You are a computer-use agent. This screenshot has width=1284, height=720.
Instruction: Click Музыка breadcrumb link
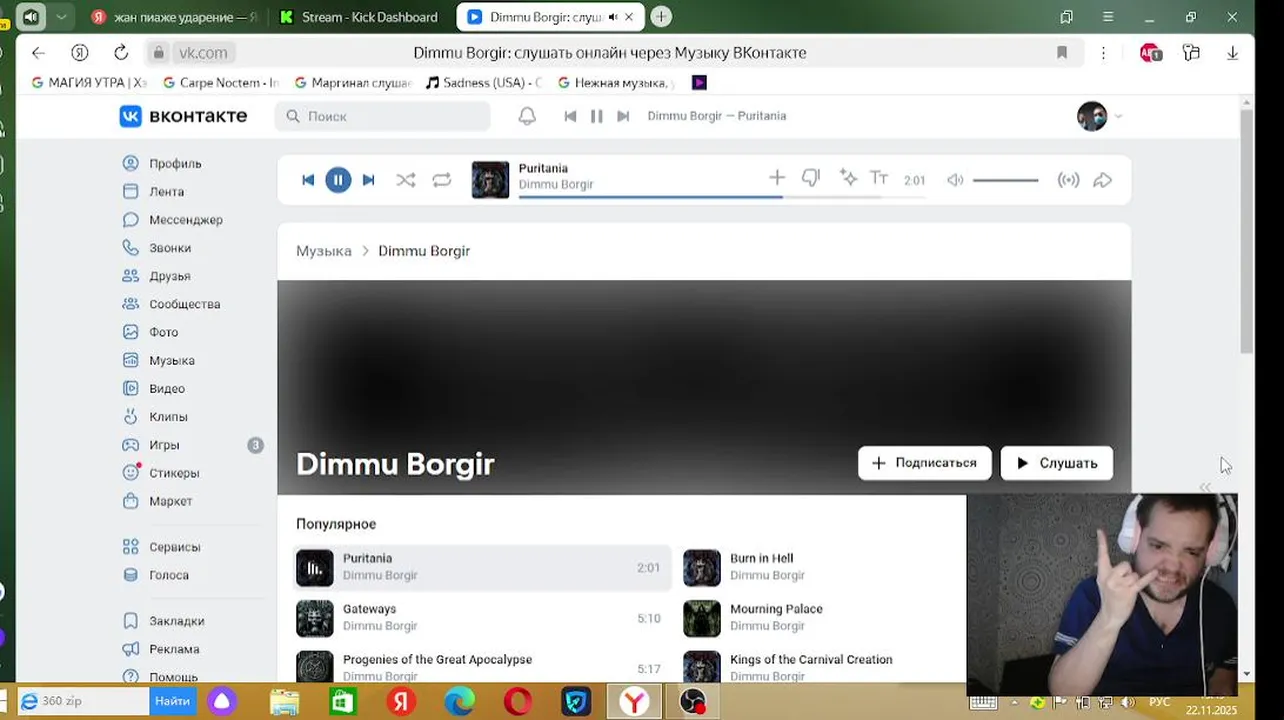coord(324,251)
